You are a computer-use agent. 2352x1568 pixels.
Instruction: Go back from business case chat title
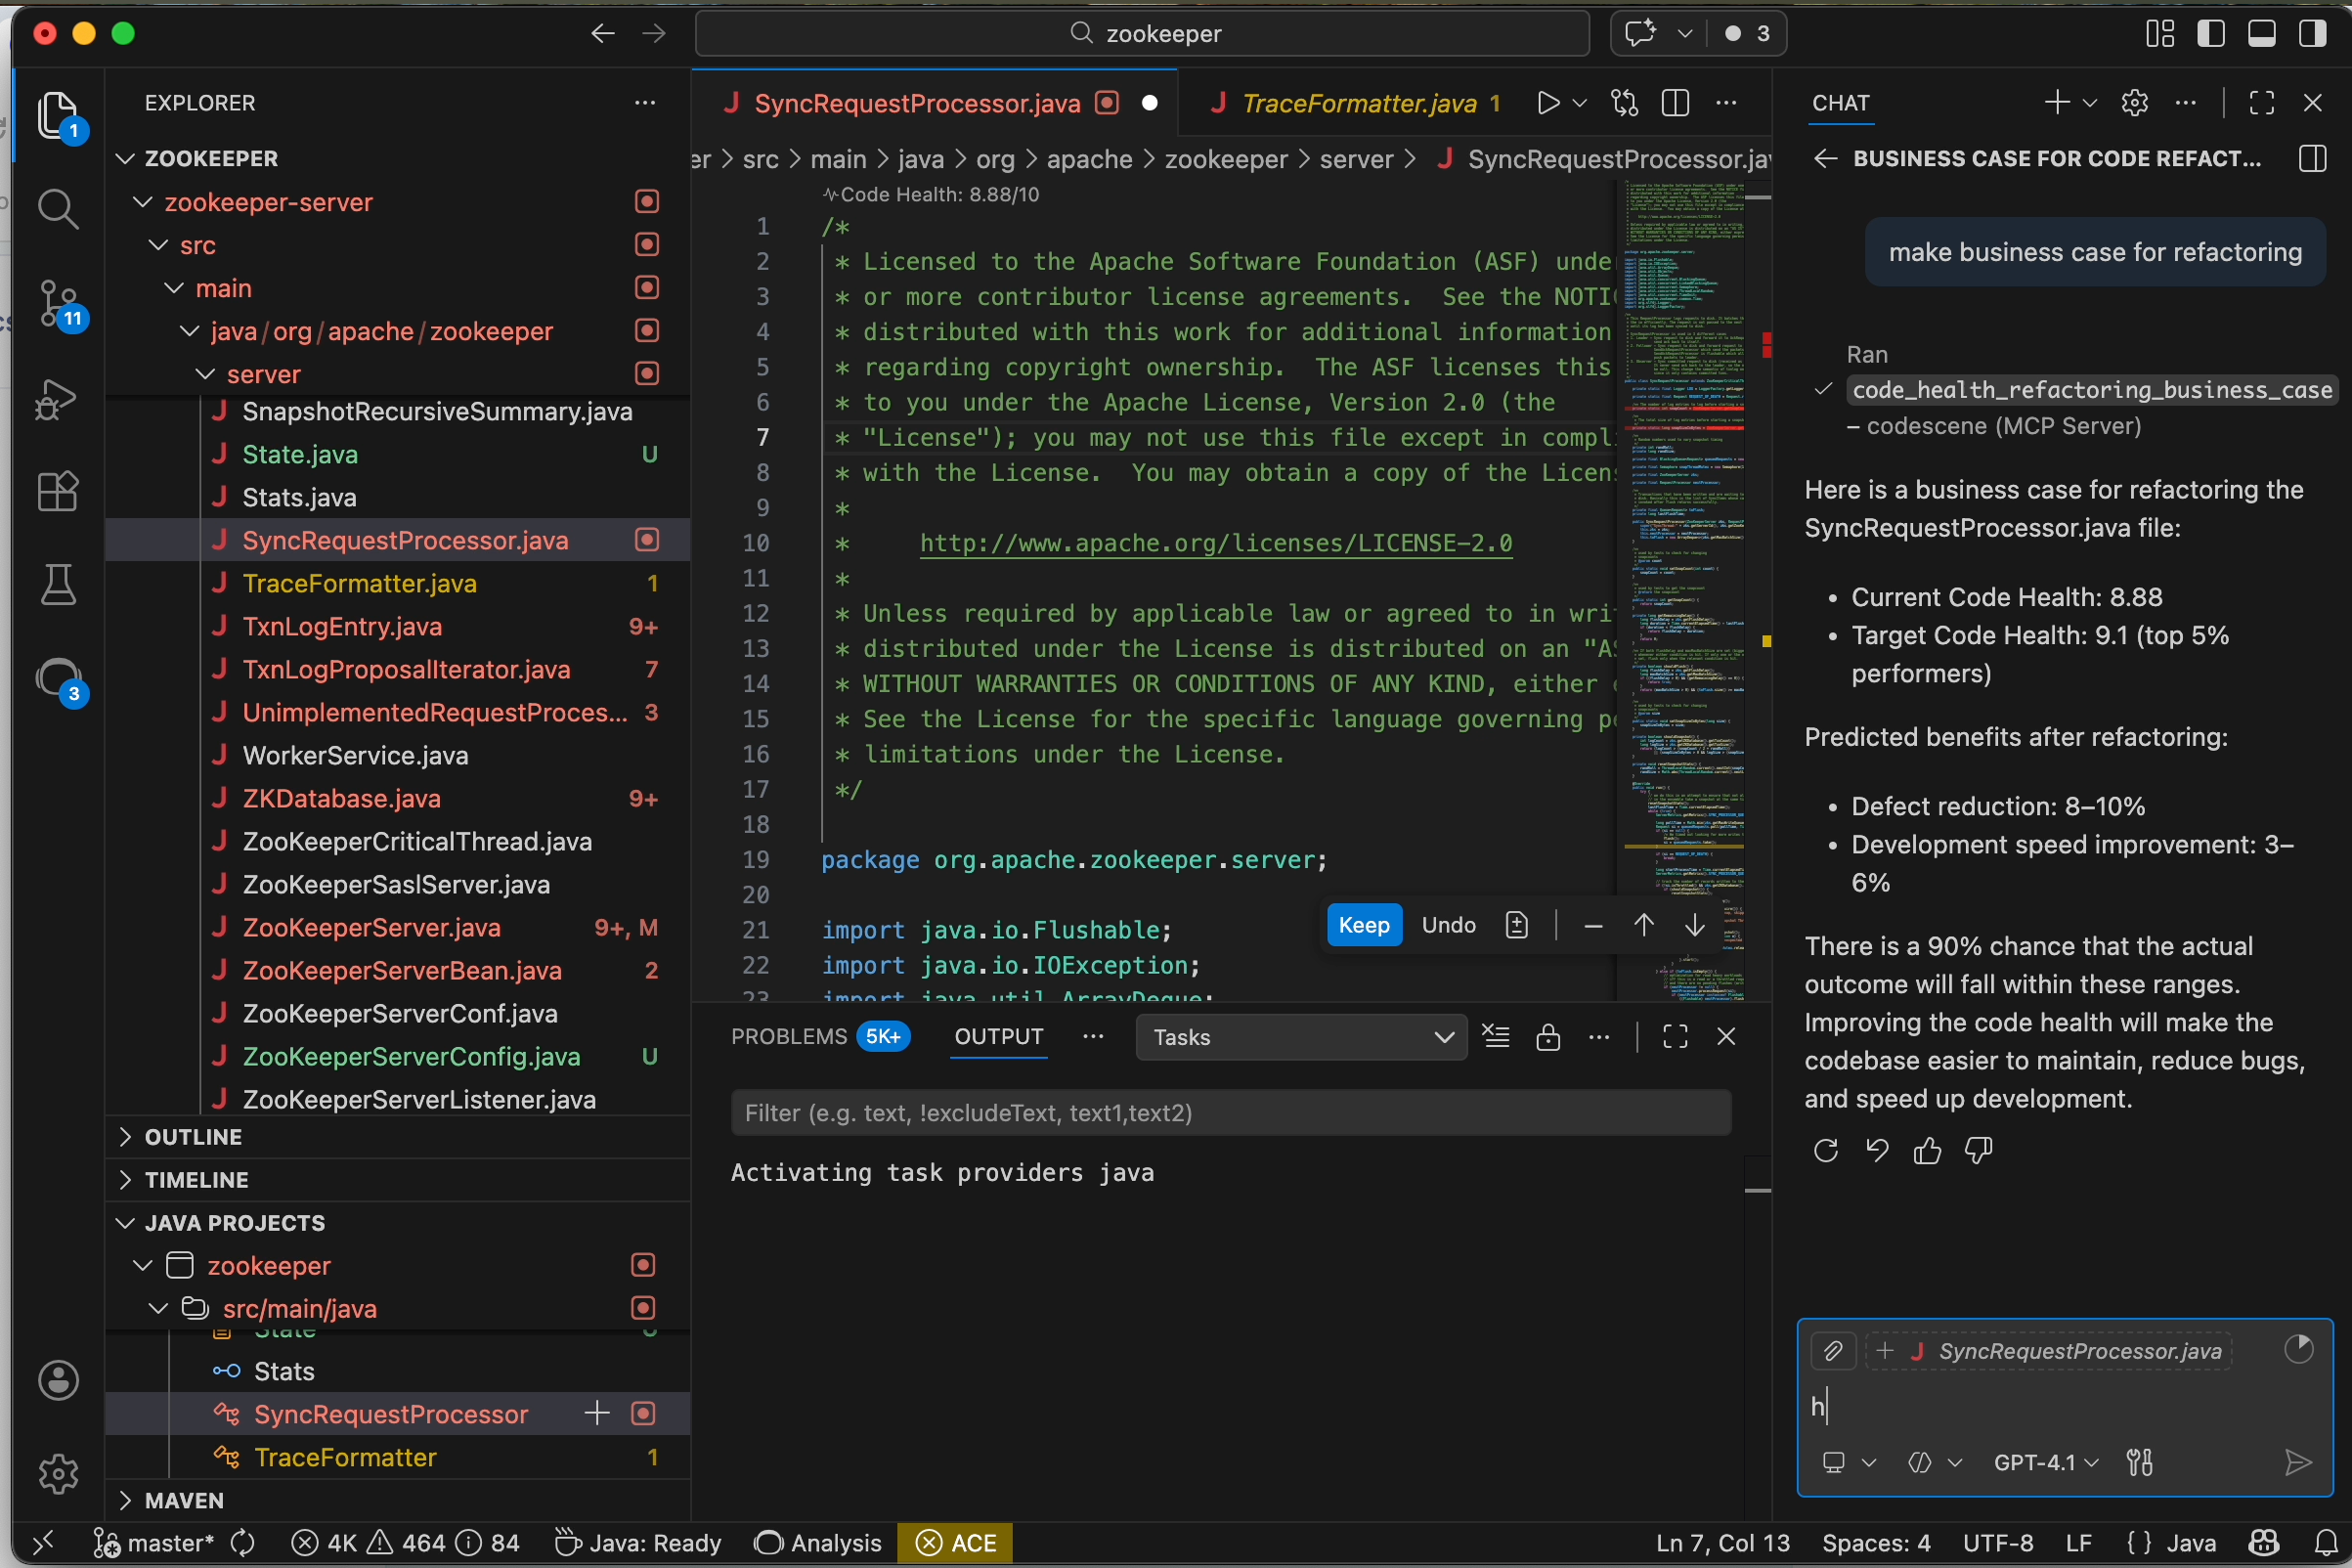[x=1825, y=158]
